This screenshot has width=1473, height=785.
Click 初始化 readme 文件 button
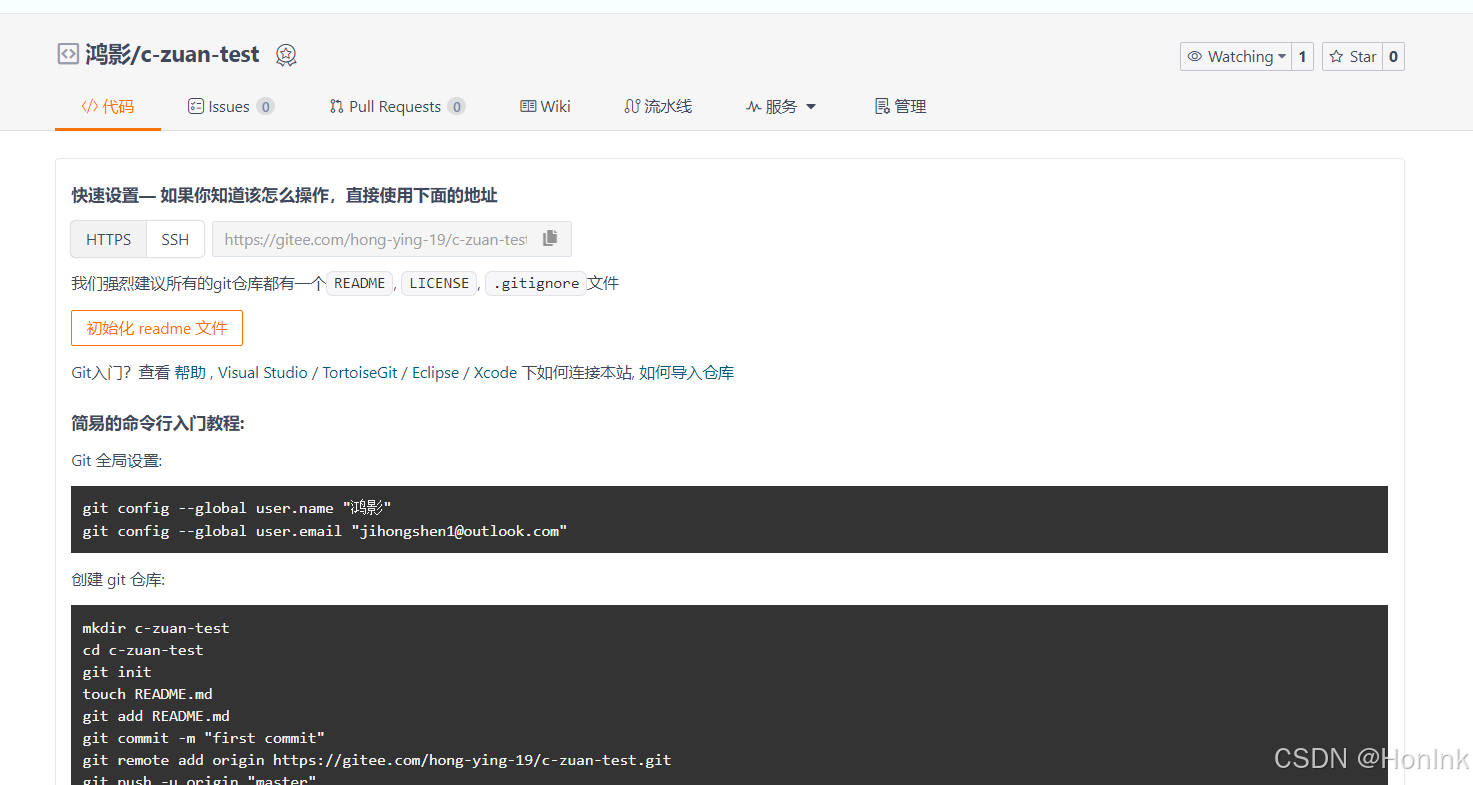(x=157, y=328)
